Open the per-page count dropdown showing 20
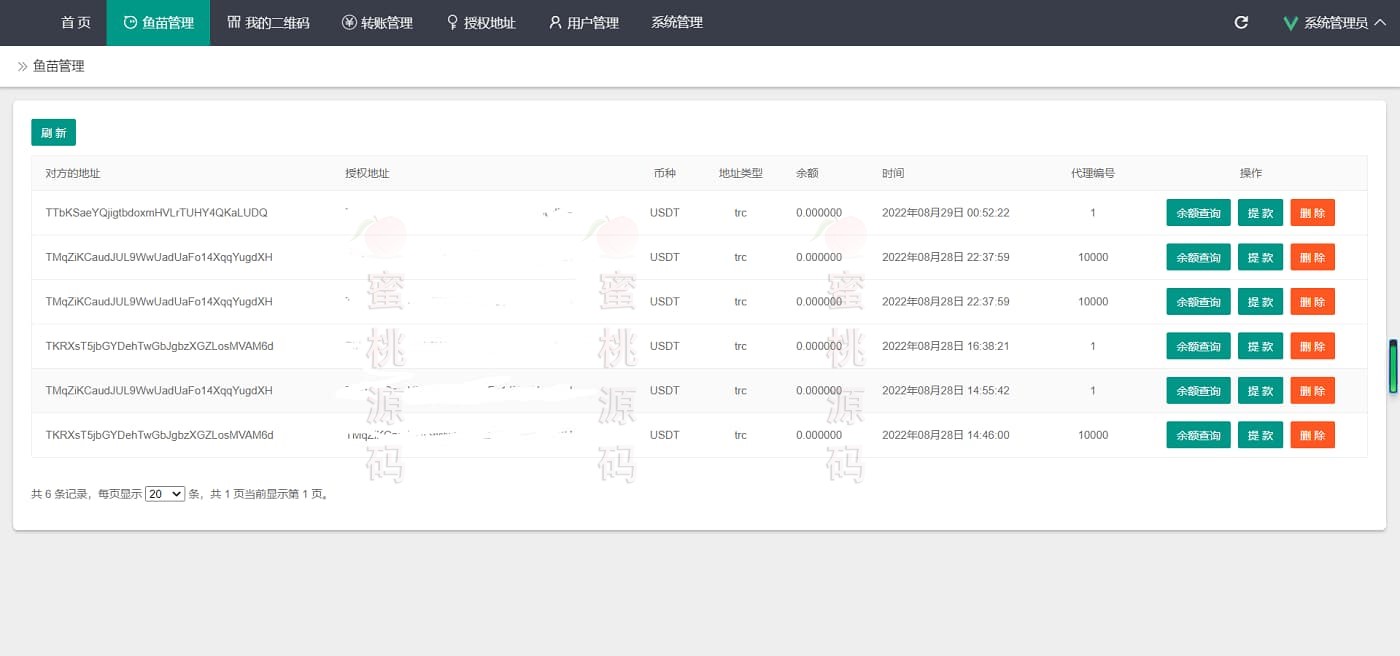Screen dimensions: 1400x656 [x=165, y=494]
